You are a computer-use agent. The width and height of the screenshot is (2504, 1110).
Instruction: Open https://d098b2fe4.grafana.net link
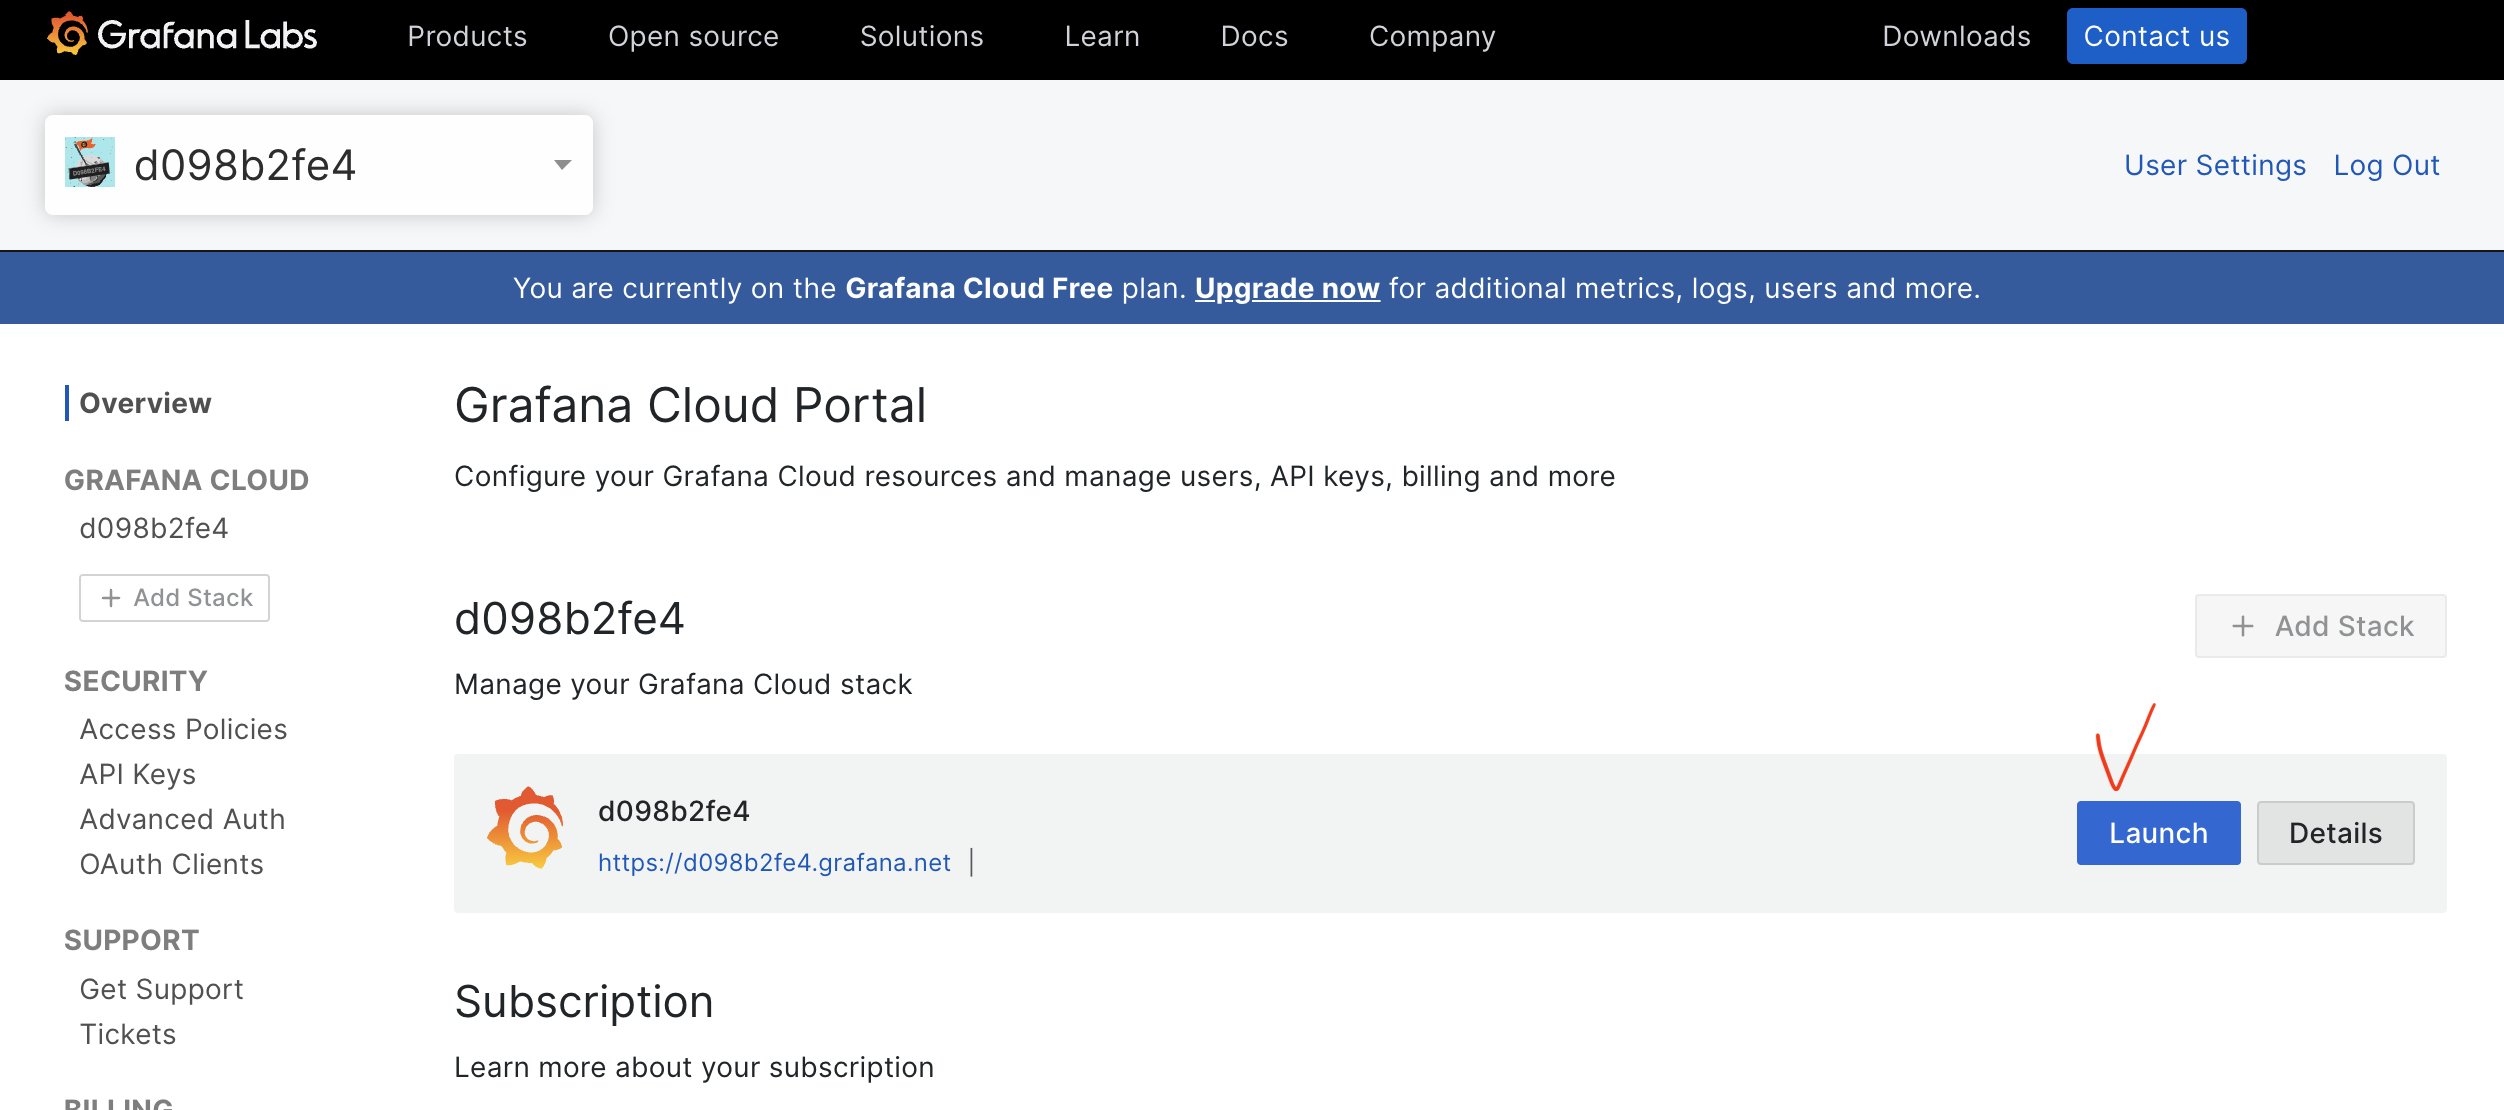774,862
